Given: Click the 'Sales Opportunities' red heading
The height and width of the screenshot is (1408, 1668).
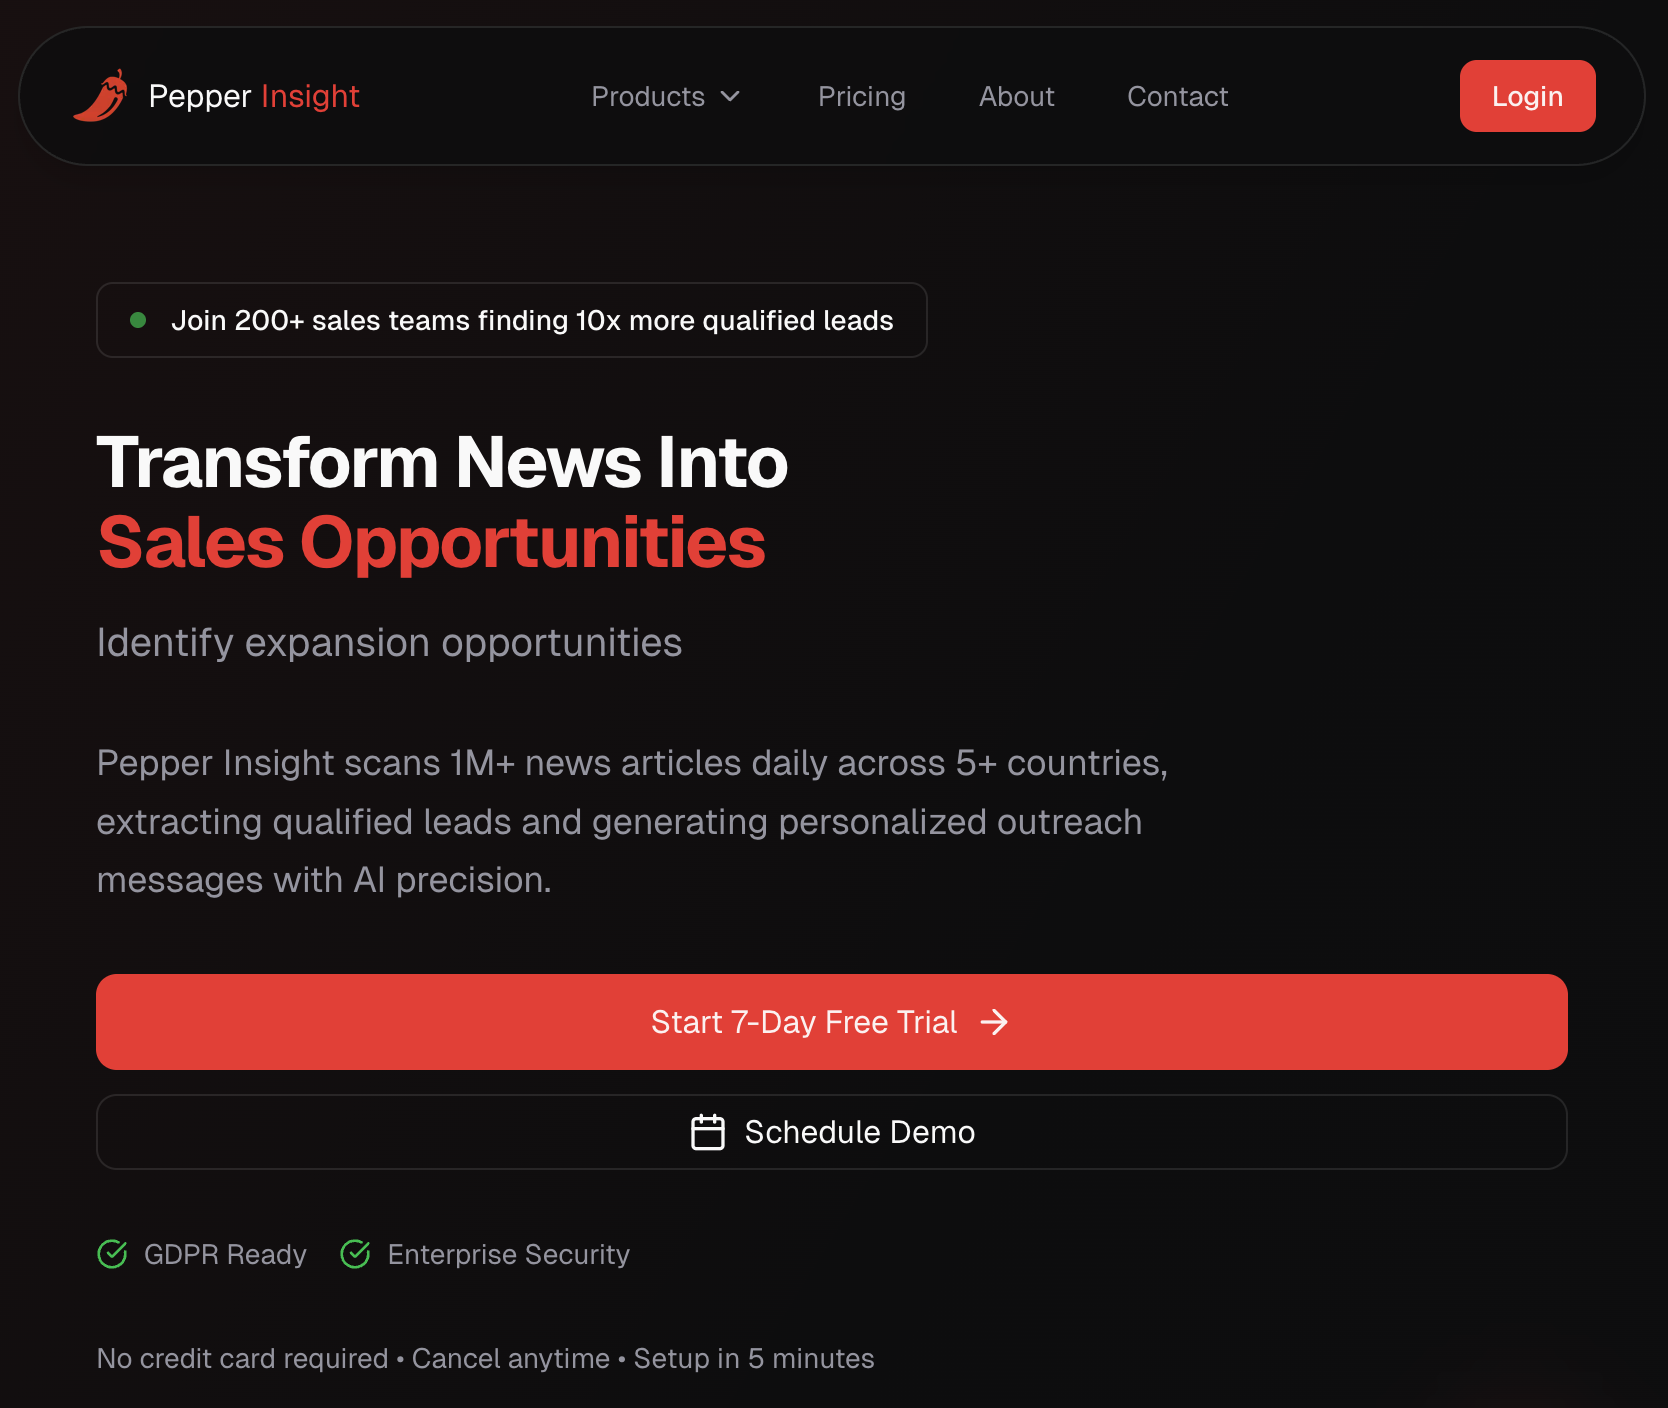Looking at the screenshot, I should point(432,542).
